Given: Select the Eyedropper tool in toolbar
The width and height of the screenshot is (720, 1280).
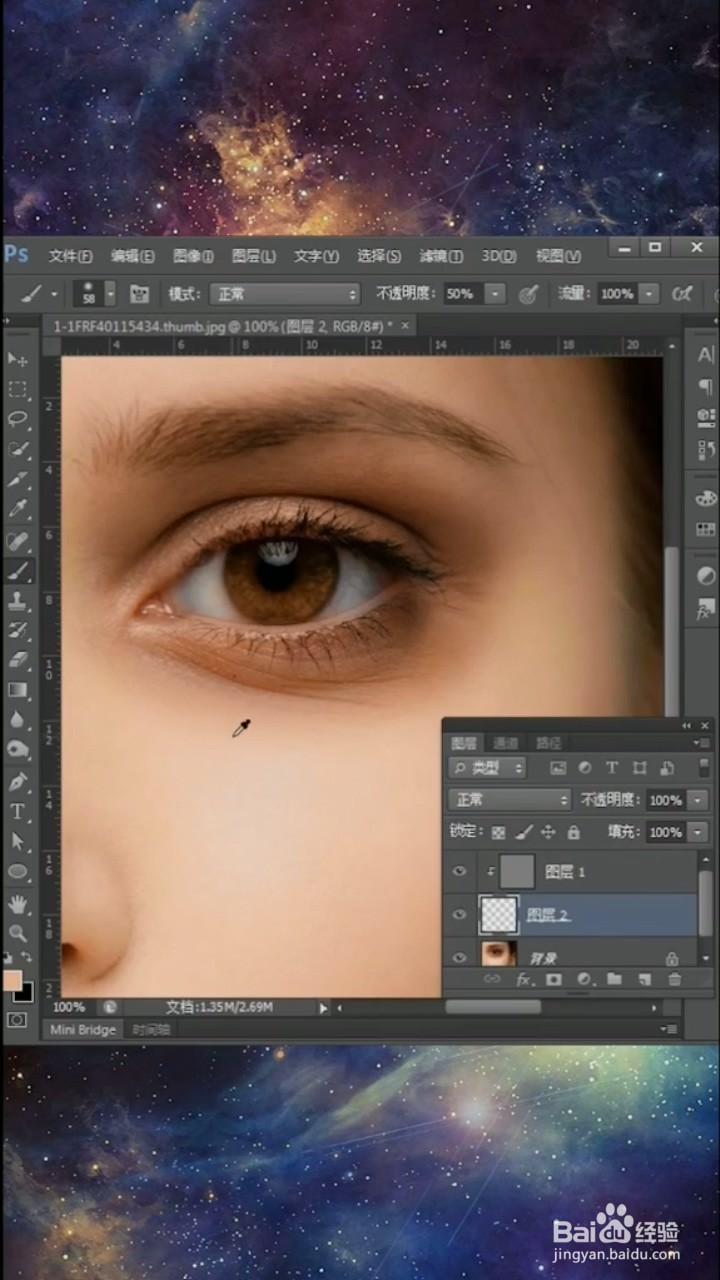Looking at the screenshot, I should coord(18,510).
